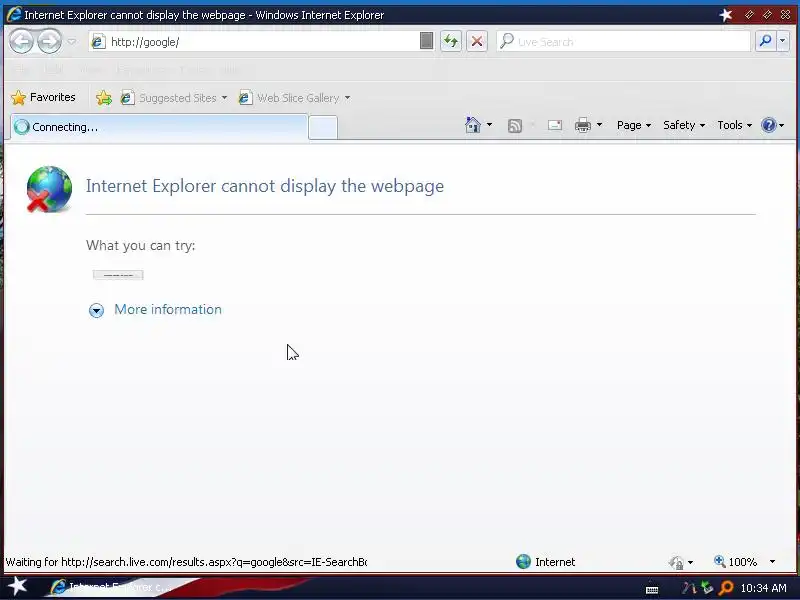Click the orange magnifier tray icon
The image size is (800, 600).
[x=725, y=588]
